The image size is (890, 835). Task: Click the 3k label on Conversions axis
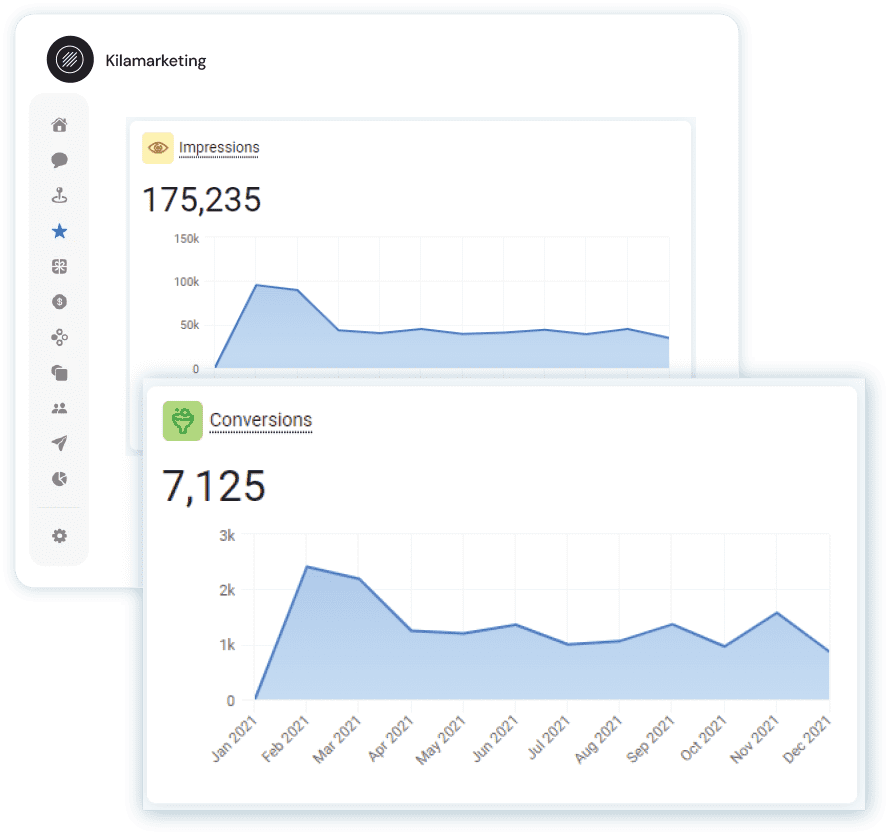point(227,535)
